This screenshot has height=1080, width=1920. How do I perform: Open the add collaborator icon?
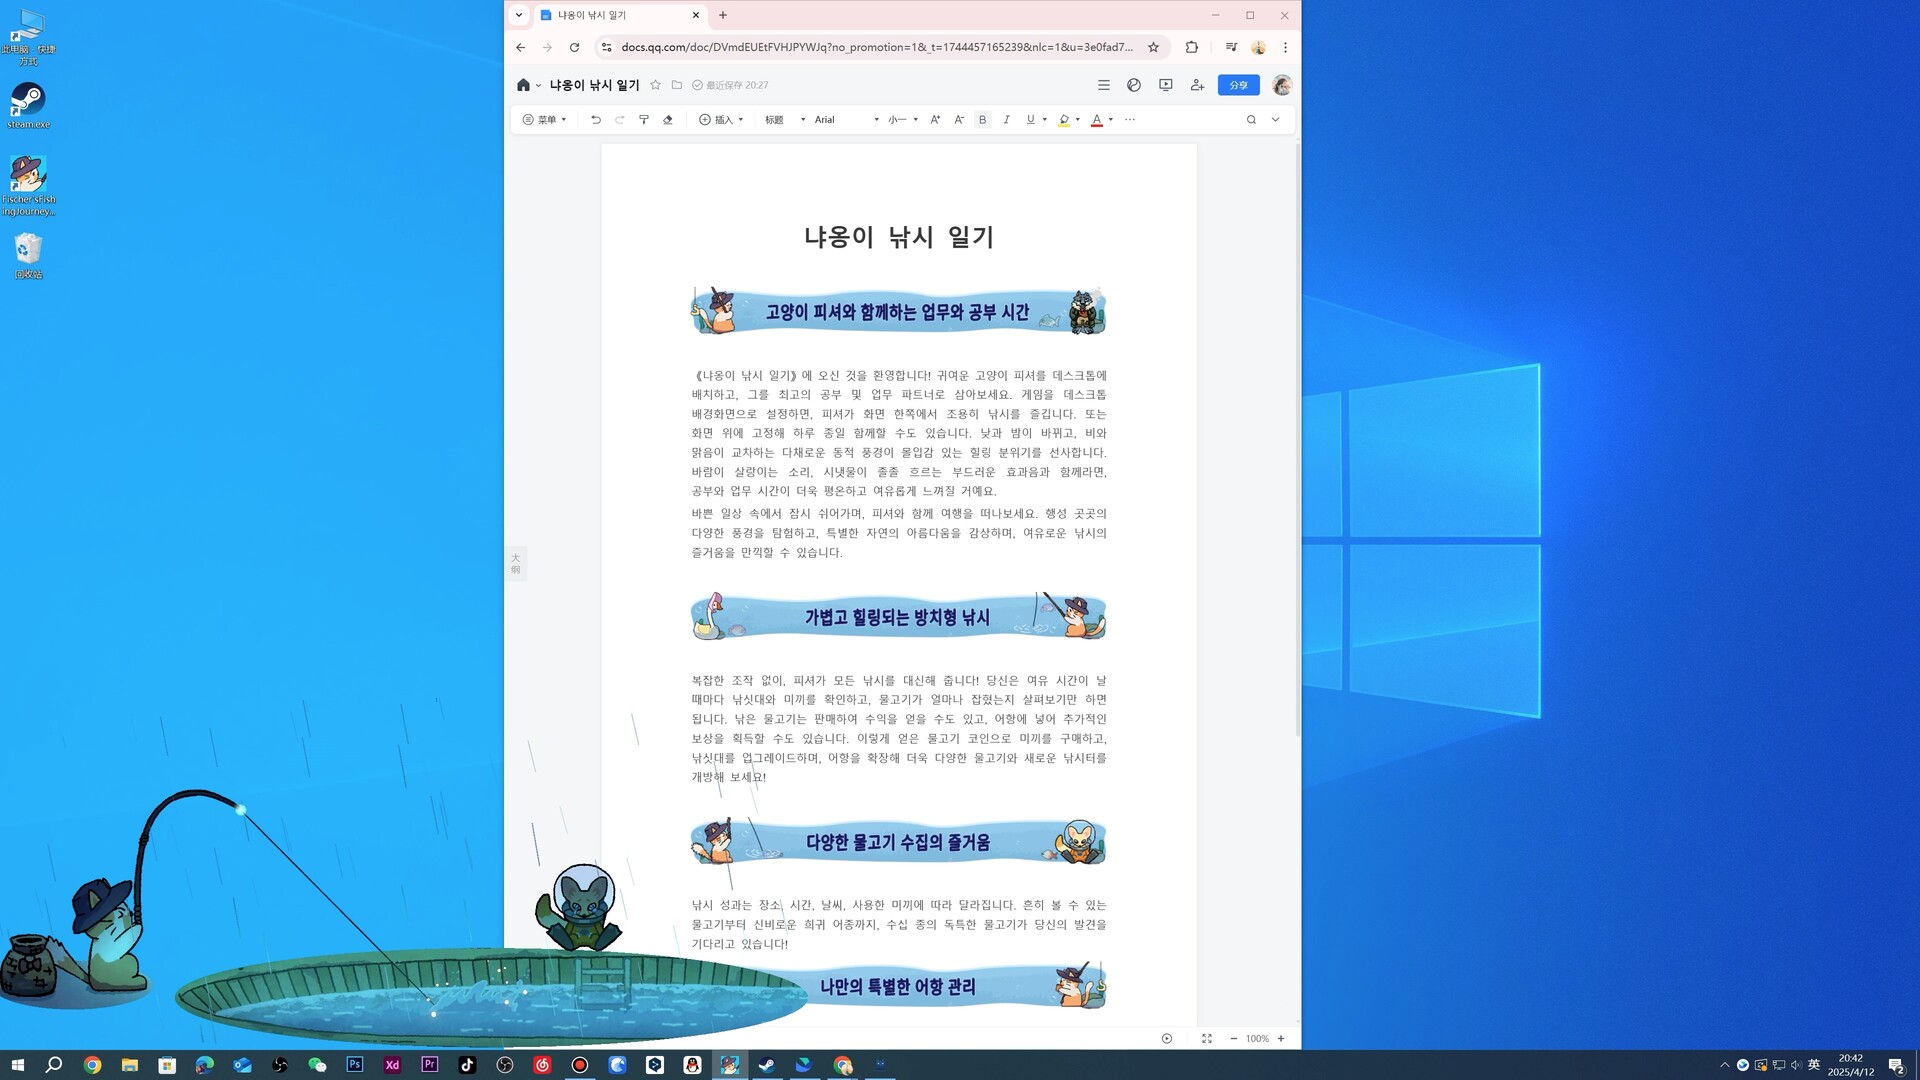pos(1197,85)
